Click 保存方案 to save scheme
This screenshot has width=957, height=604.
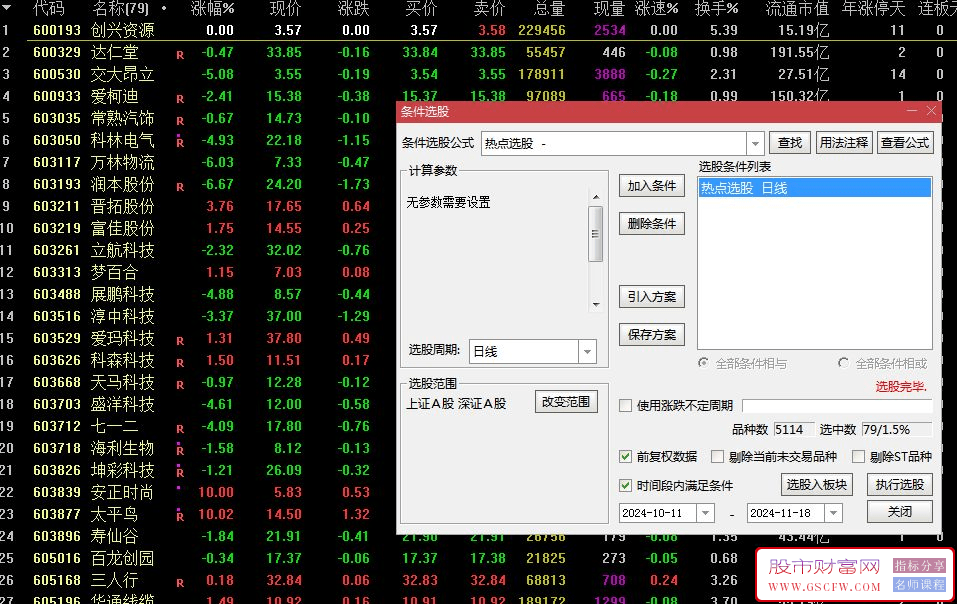(652, 335)
